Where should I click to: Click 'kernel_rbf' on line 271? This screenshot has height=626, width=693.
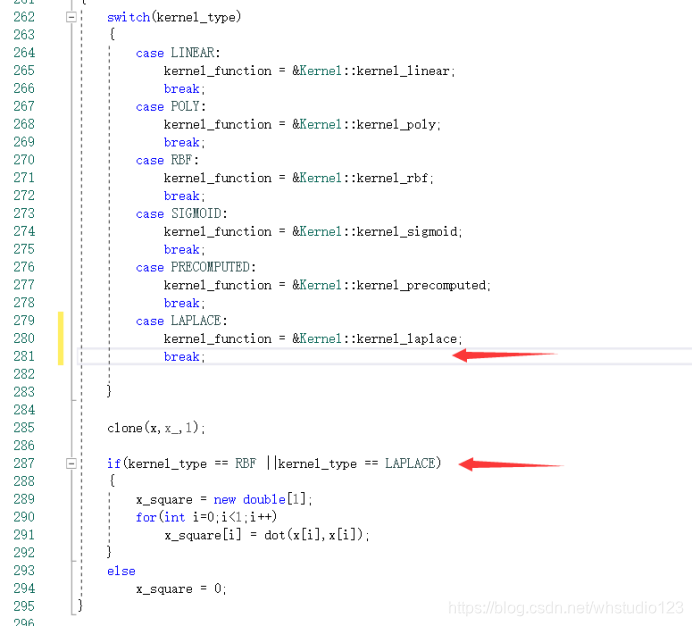click(x=392, y=178)
